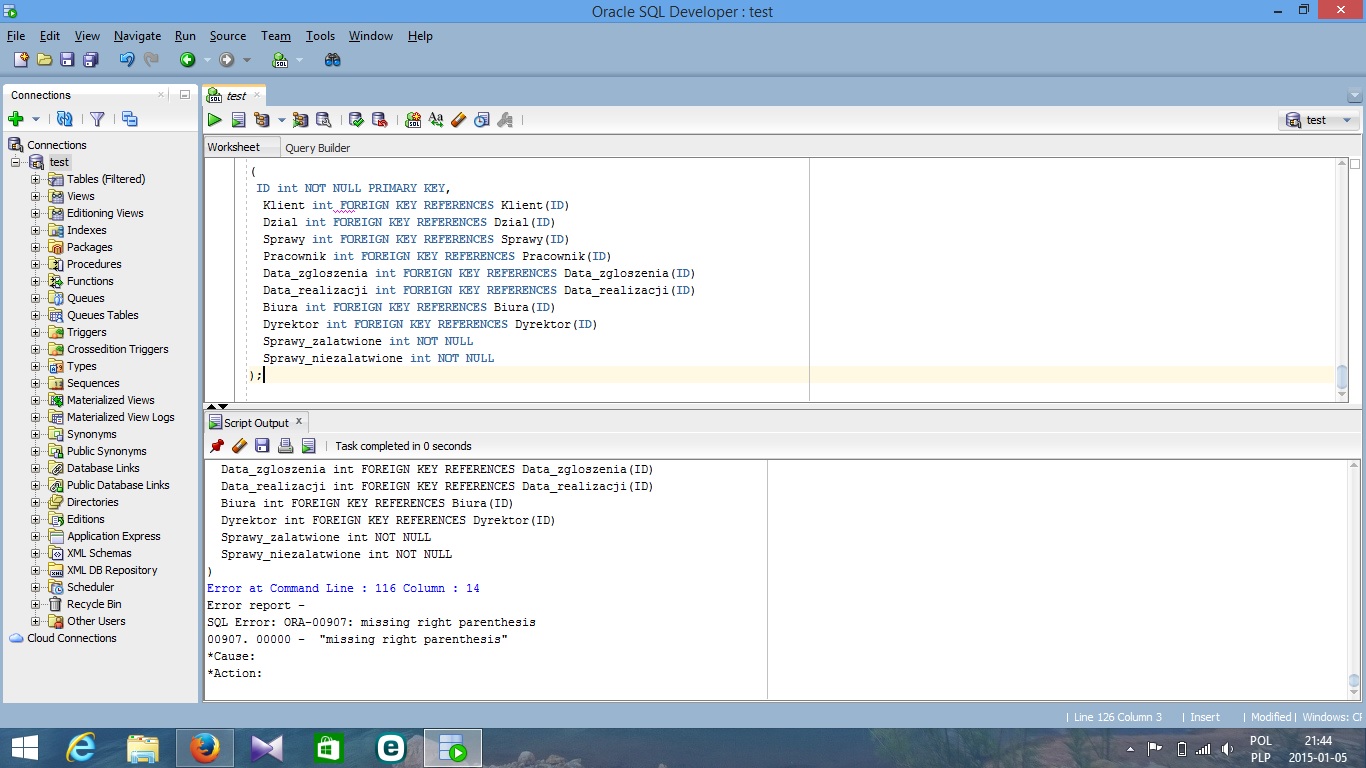Screen dimensions: 1366x768
Task: Click the Commit icon in worksheet toolbar
Action: tap(356, 120)
